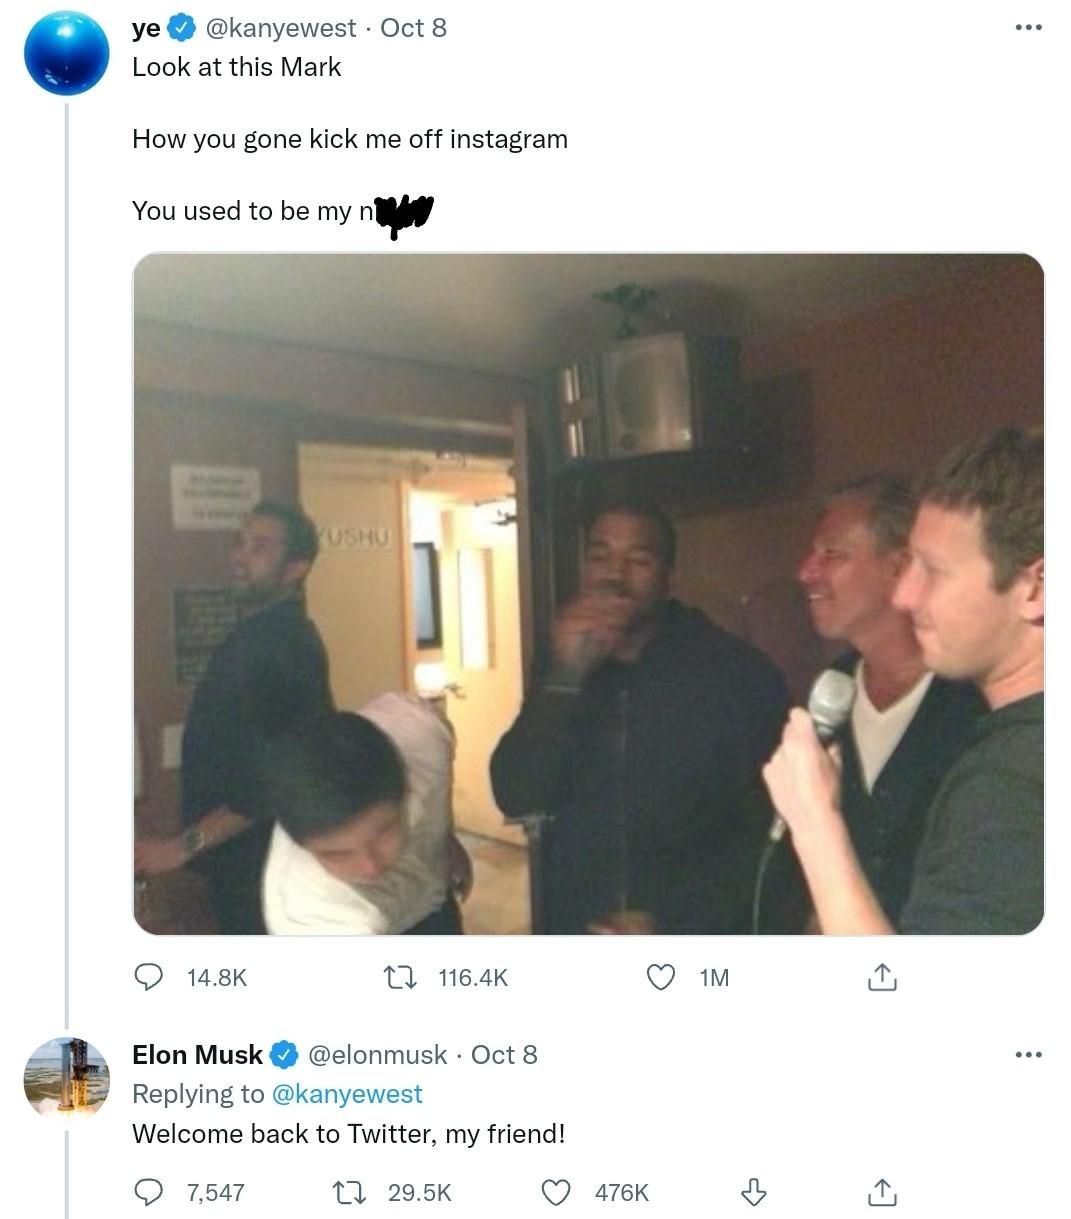Click the @elonmusk handle
The height and width of the screenshot is (1219, 1071).
tap(377, 1055)
